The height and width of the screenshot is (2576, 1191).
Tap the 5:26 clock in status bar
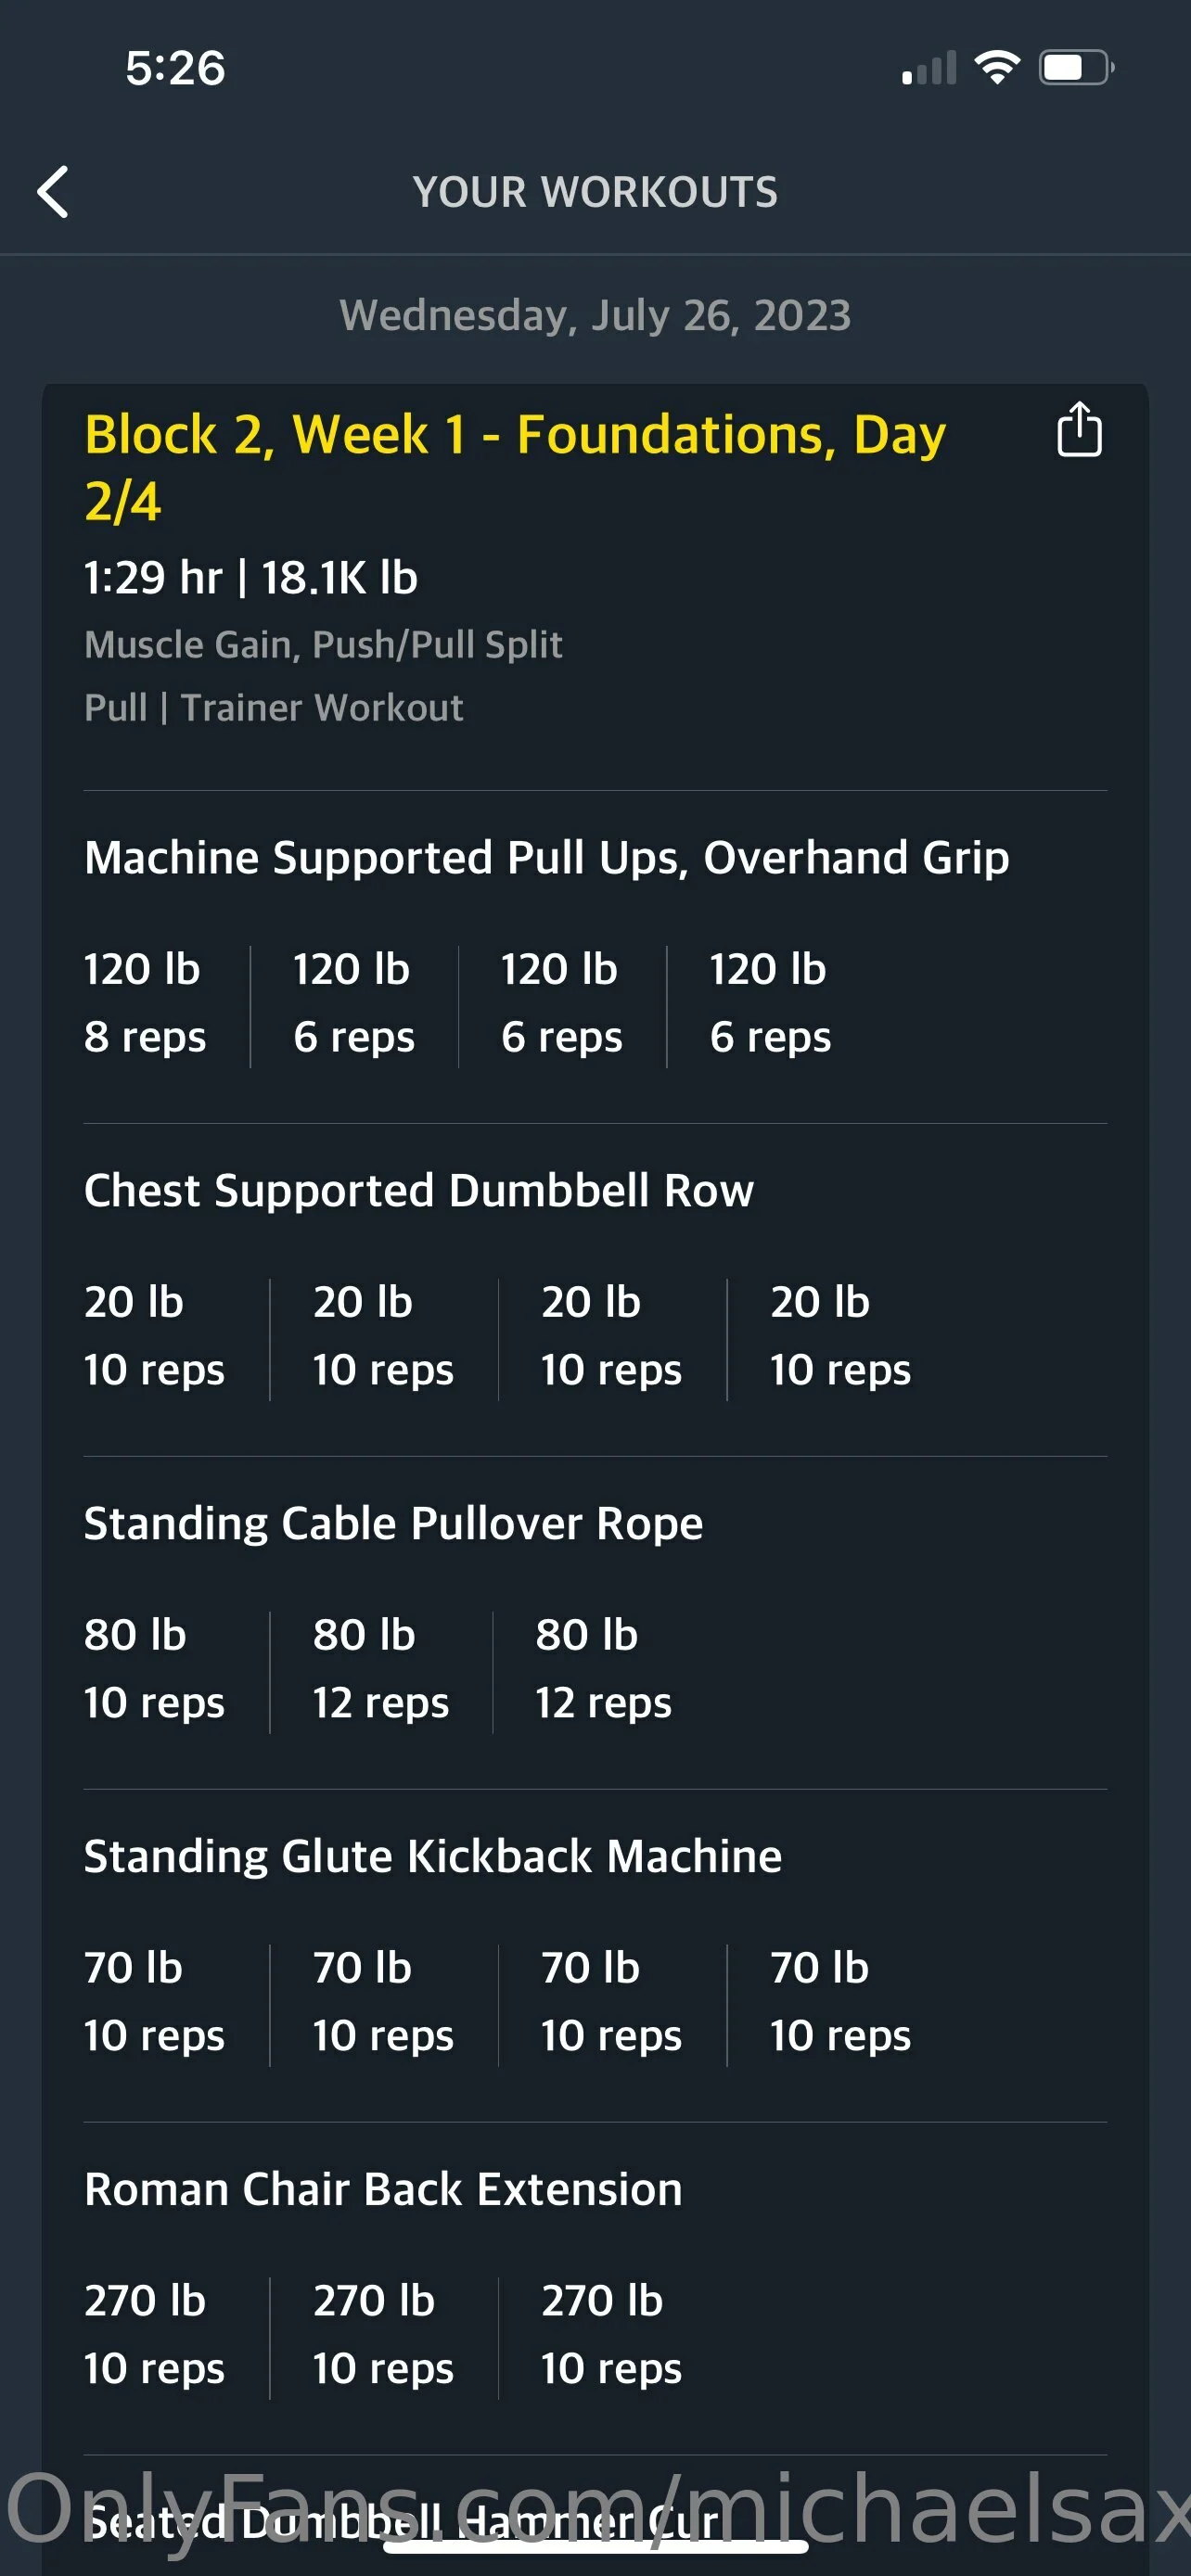click(175, 68)
